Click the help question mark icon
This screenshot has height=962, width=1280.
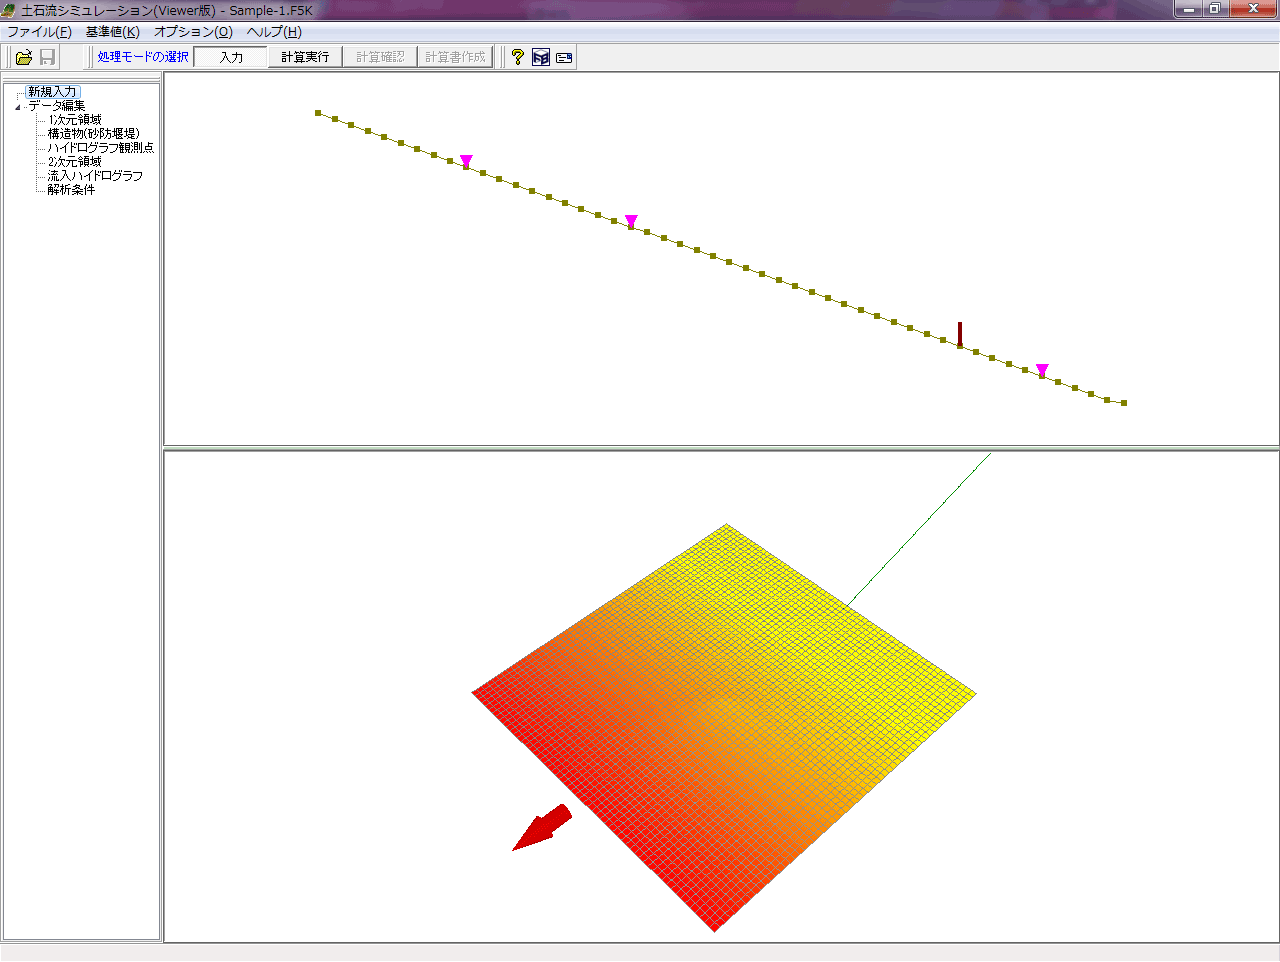pyautogui.click(x=517, y=57)
